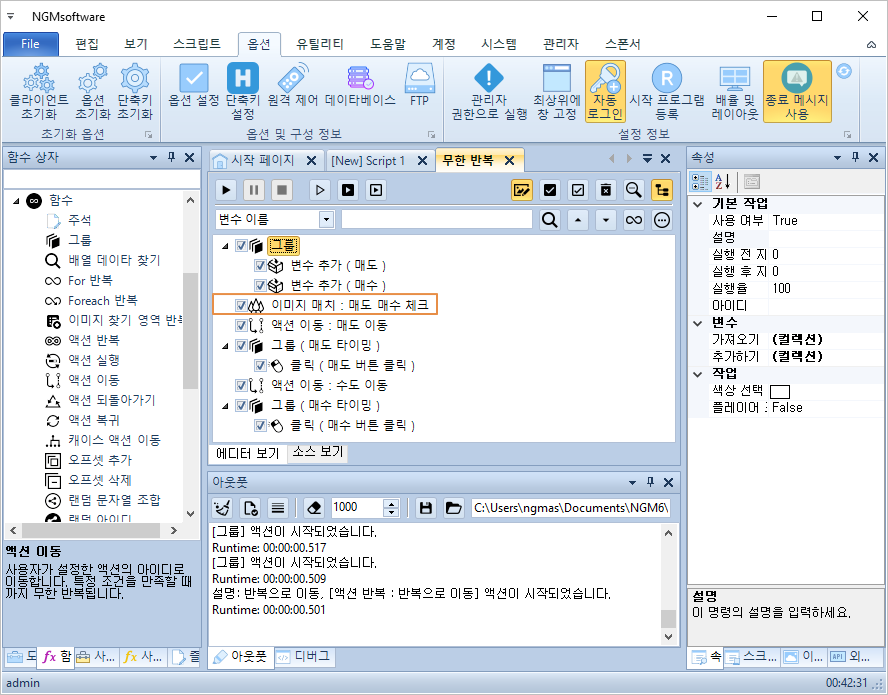Click the 색상 선택 color swatch
This screenshot has width=888, height=695.
(x=780, y=391)
